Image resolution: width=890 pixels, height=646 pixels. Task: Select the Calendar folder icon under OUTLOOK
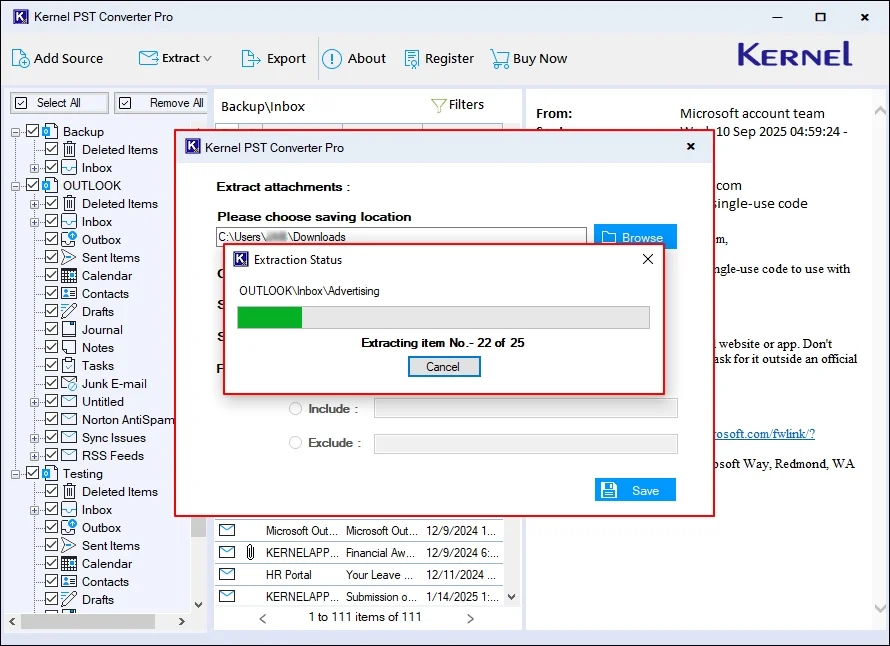tap(69, 276)
